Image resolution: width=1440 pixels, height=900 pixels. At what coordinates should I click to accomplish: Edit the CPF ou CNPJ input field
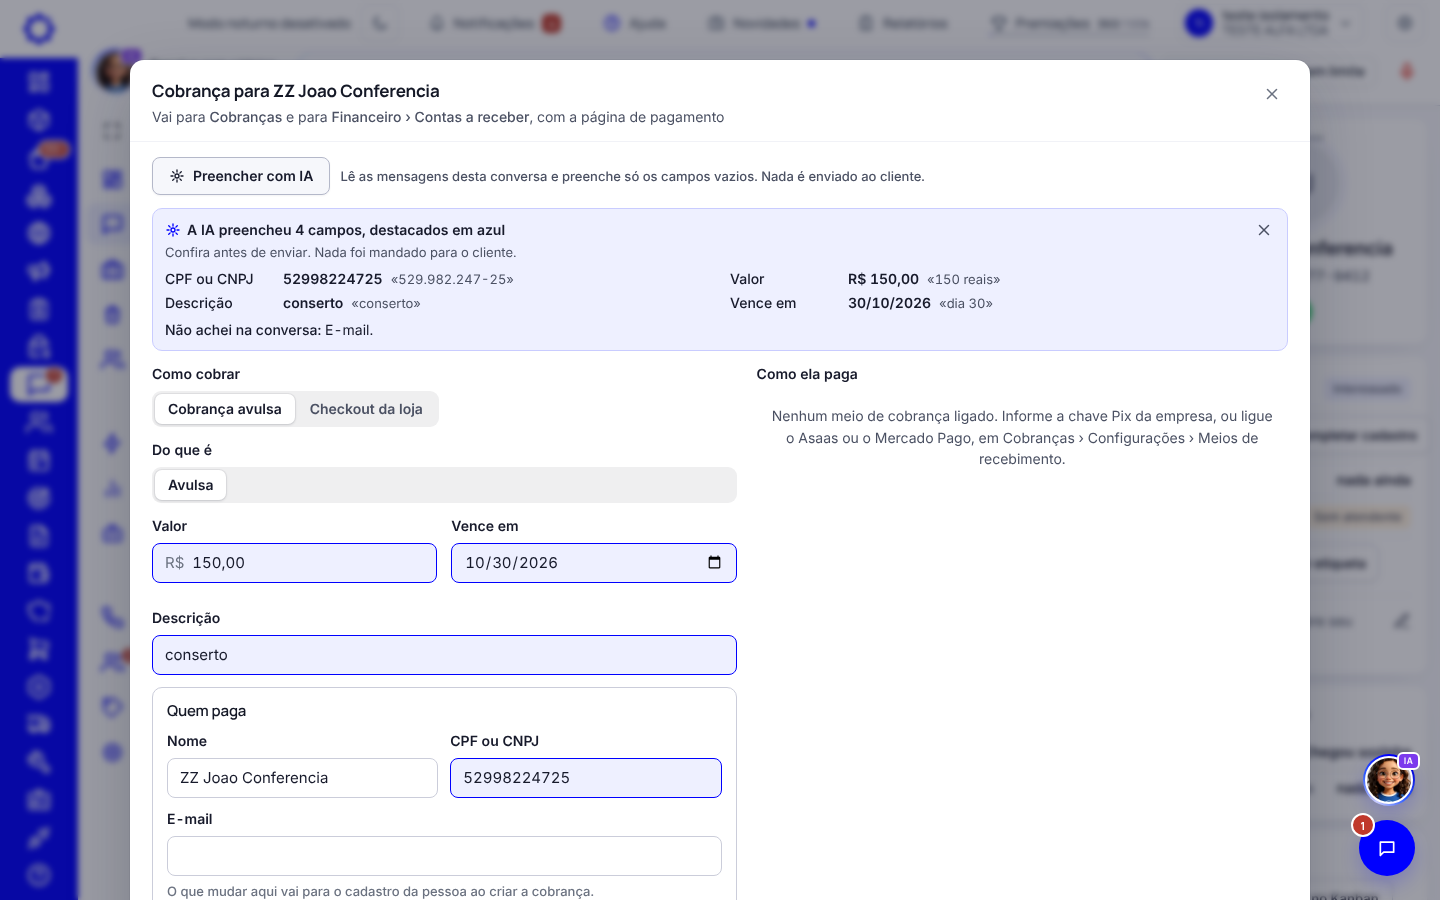(586, 778)
